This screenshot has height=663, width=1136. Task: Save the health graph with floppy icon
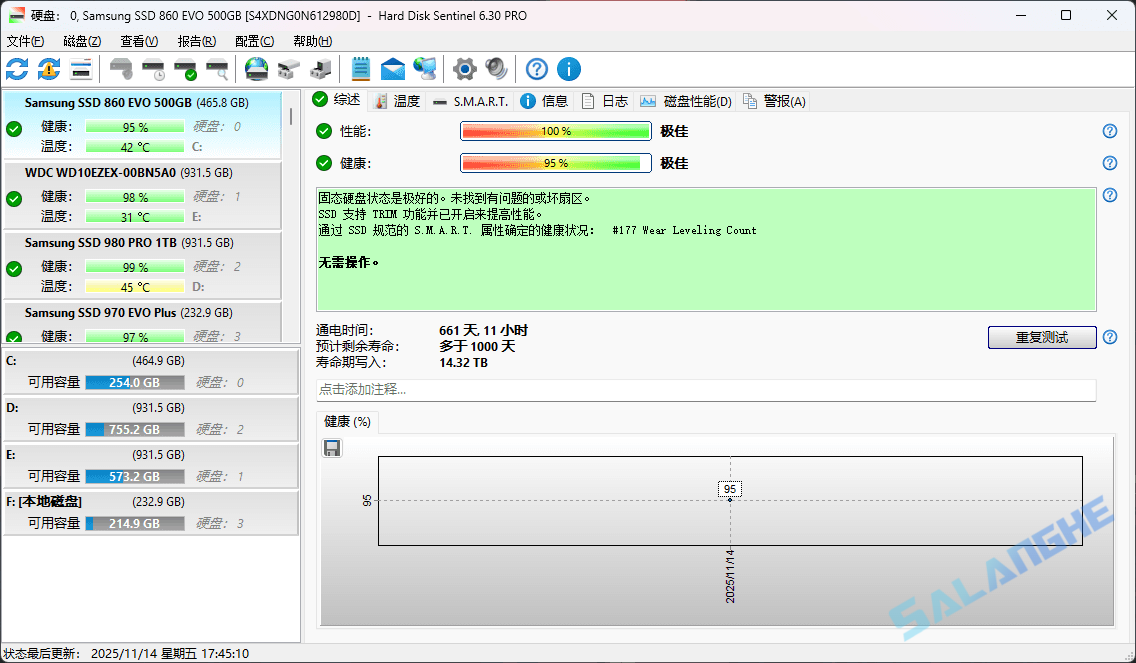331,448
